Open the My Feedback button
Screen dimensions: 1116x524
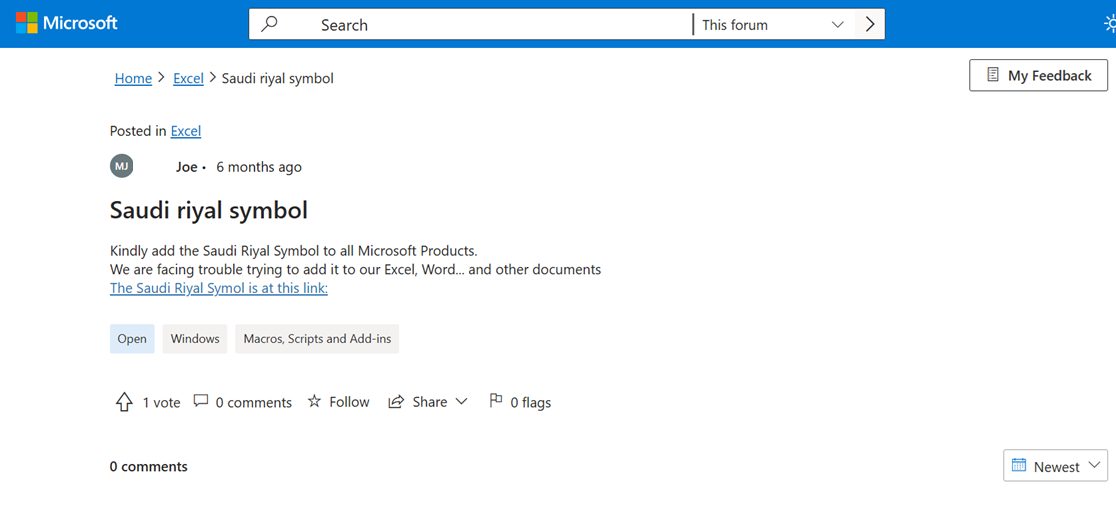[1038, 75]
